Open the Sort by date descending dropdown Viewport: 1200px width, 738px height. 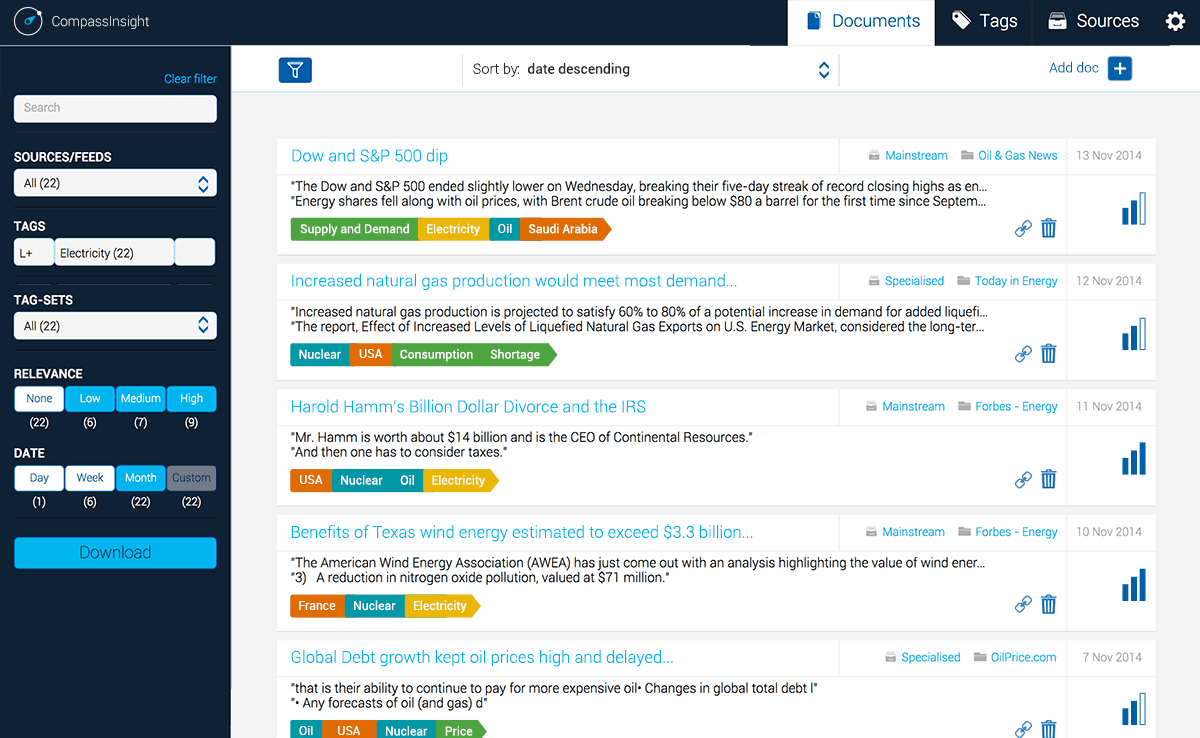[x=651, y=70]
